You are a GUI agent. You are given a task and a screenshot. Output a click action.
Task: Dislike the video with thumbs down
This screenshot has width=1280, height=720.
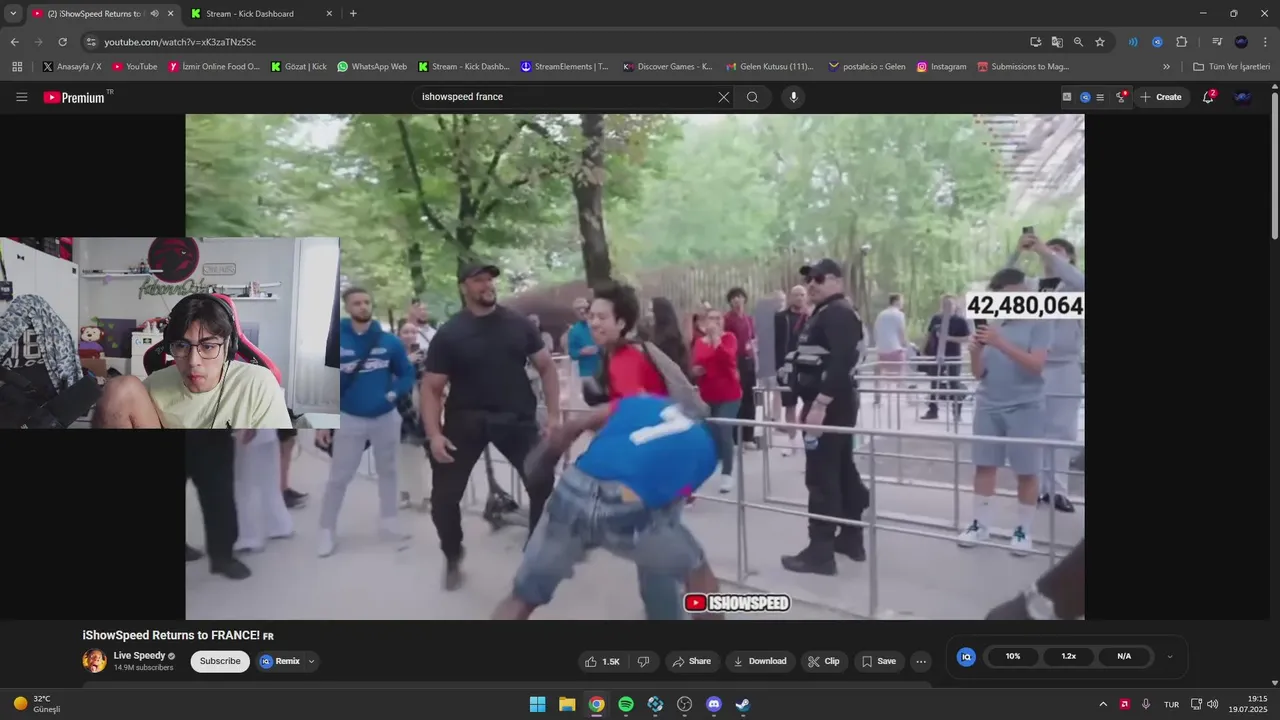pos(643,661)
